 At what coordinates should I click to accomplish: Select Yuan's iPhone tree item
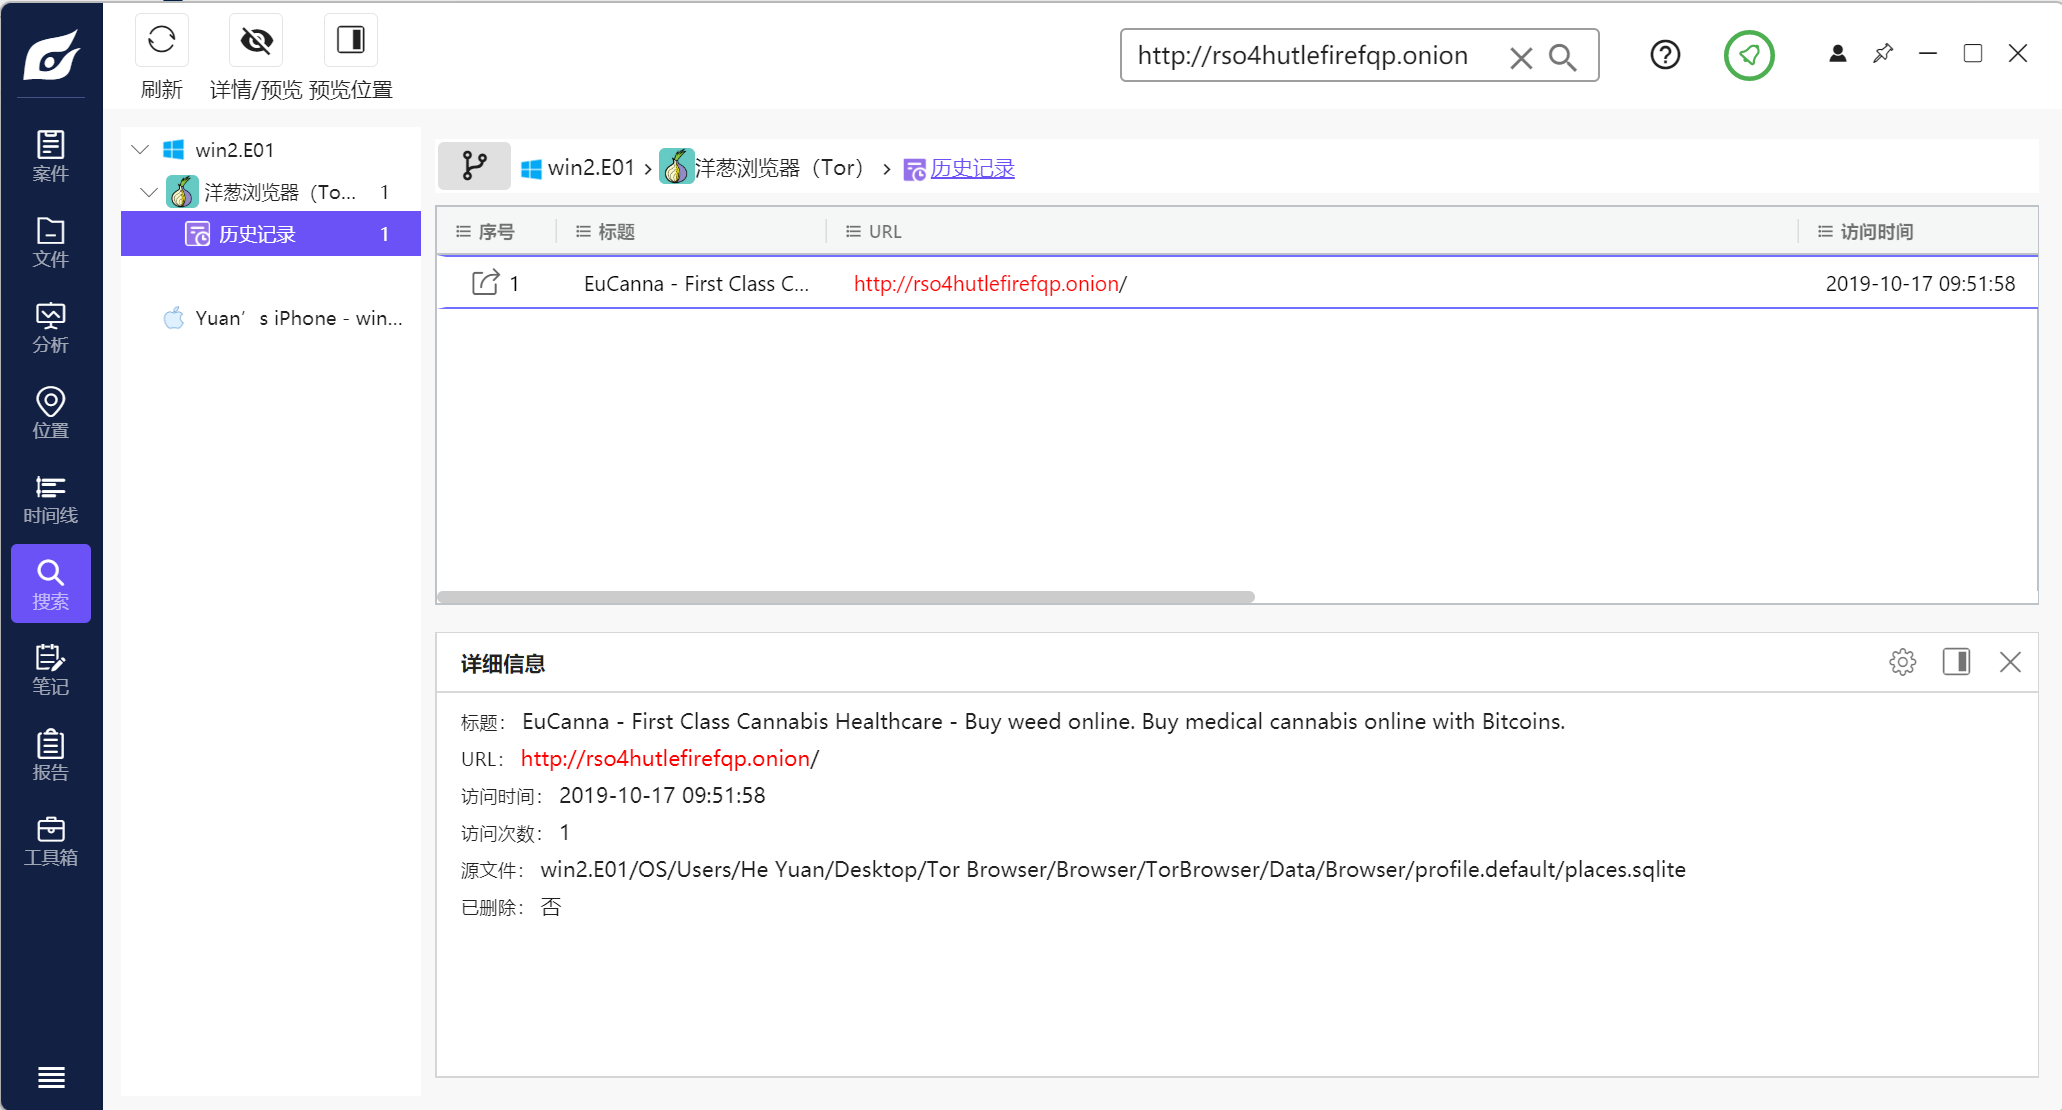(x=297, y=318)
